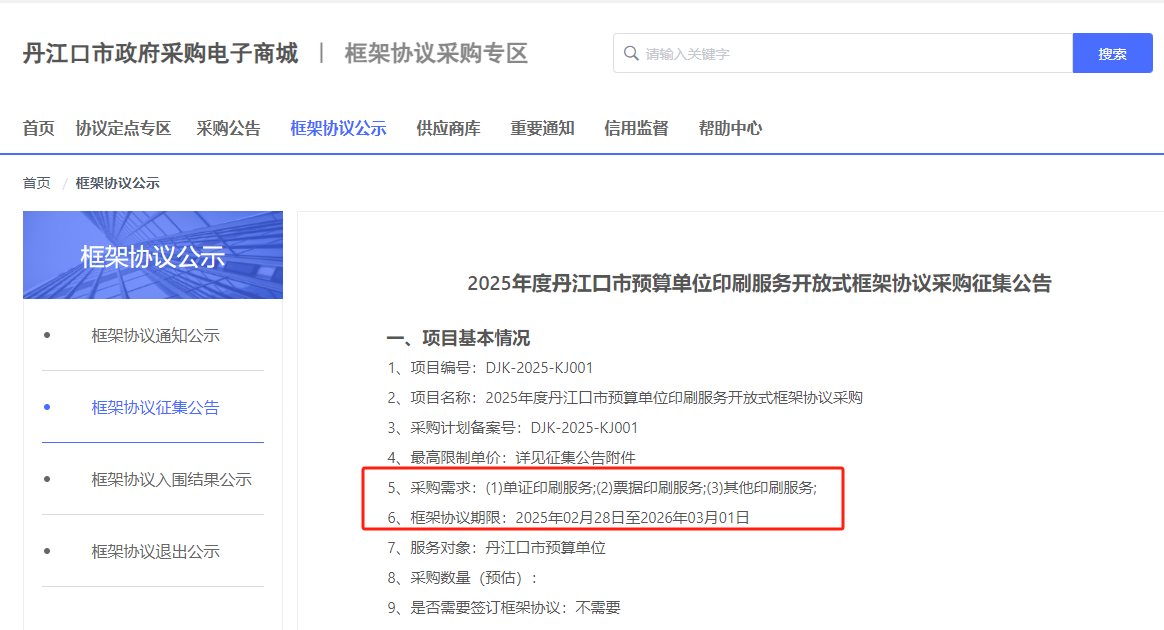The width and height of the screenshot is (1164, 630).
Task: Open the 协议定点专区 menu item
Action: click(123, 128)
